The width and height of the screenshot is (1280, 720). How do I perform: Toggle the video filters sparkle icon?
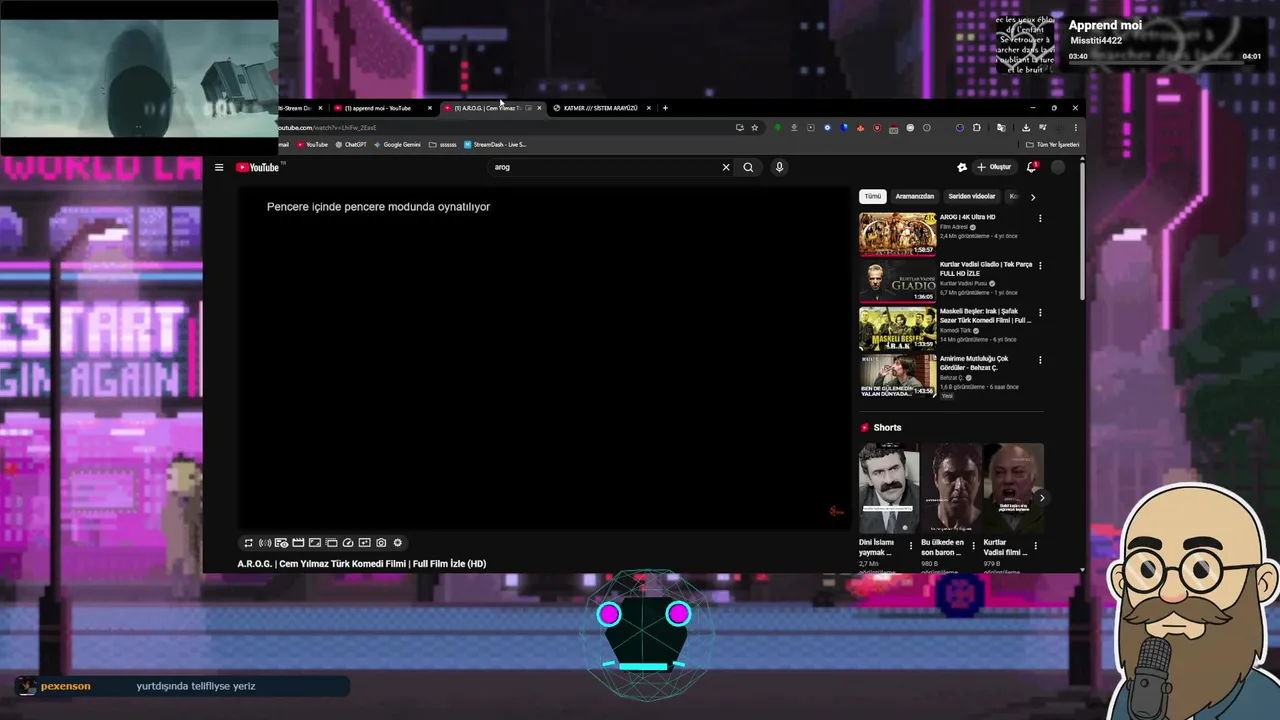(x=364, y=543)
